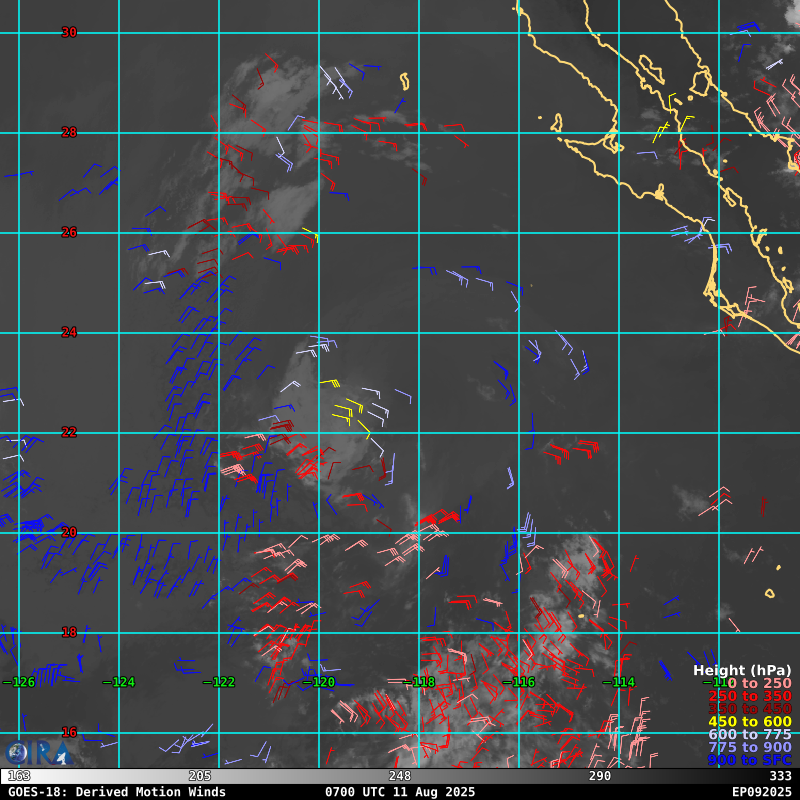
Task: Click the longitude label -120
Action: pyautogui.click(x=319, y=682)
